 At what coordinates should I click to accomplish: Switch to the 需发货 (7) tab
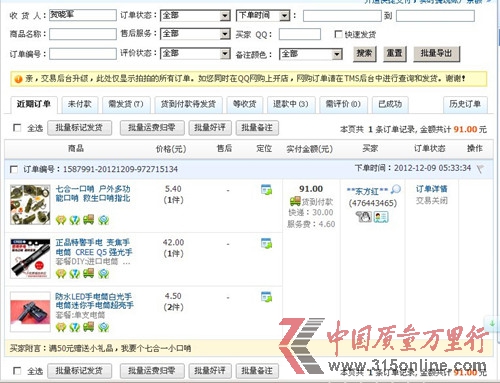pos(126,105)
